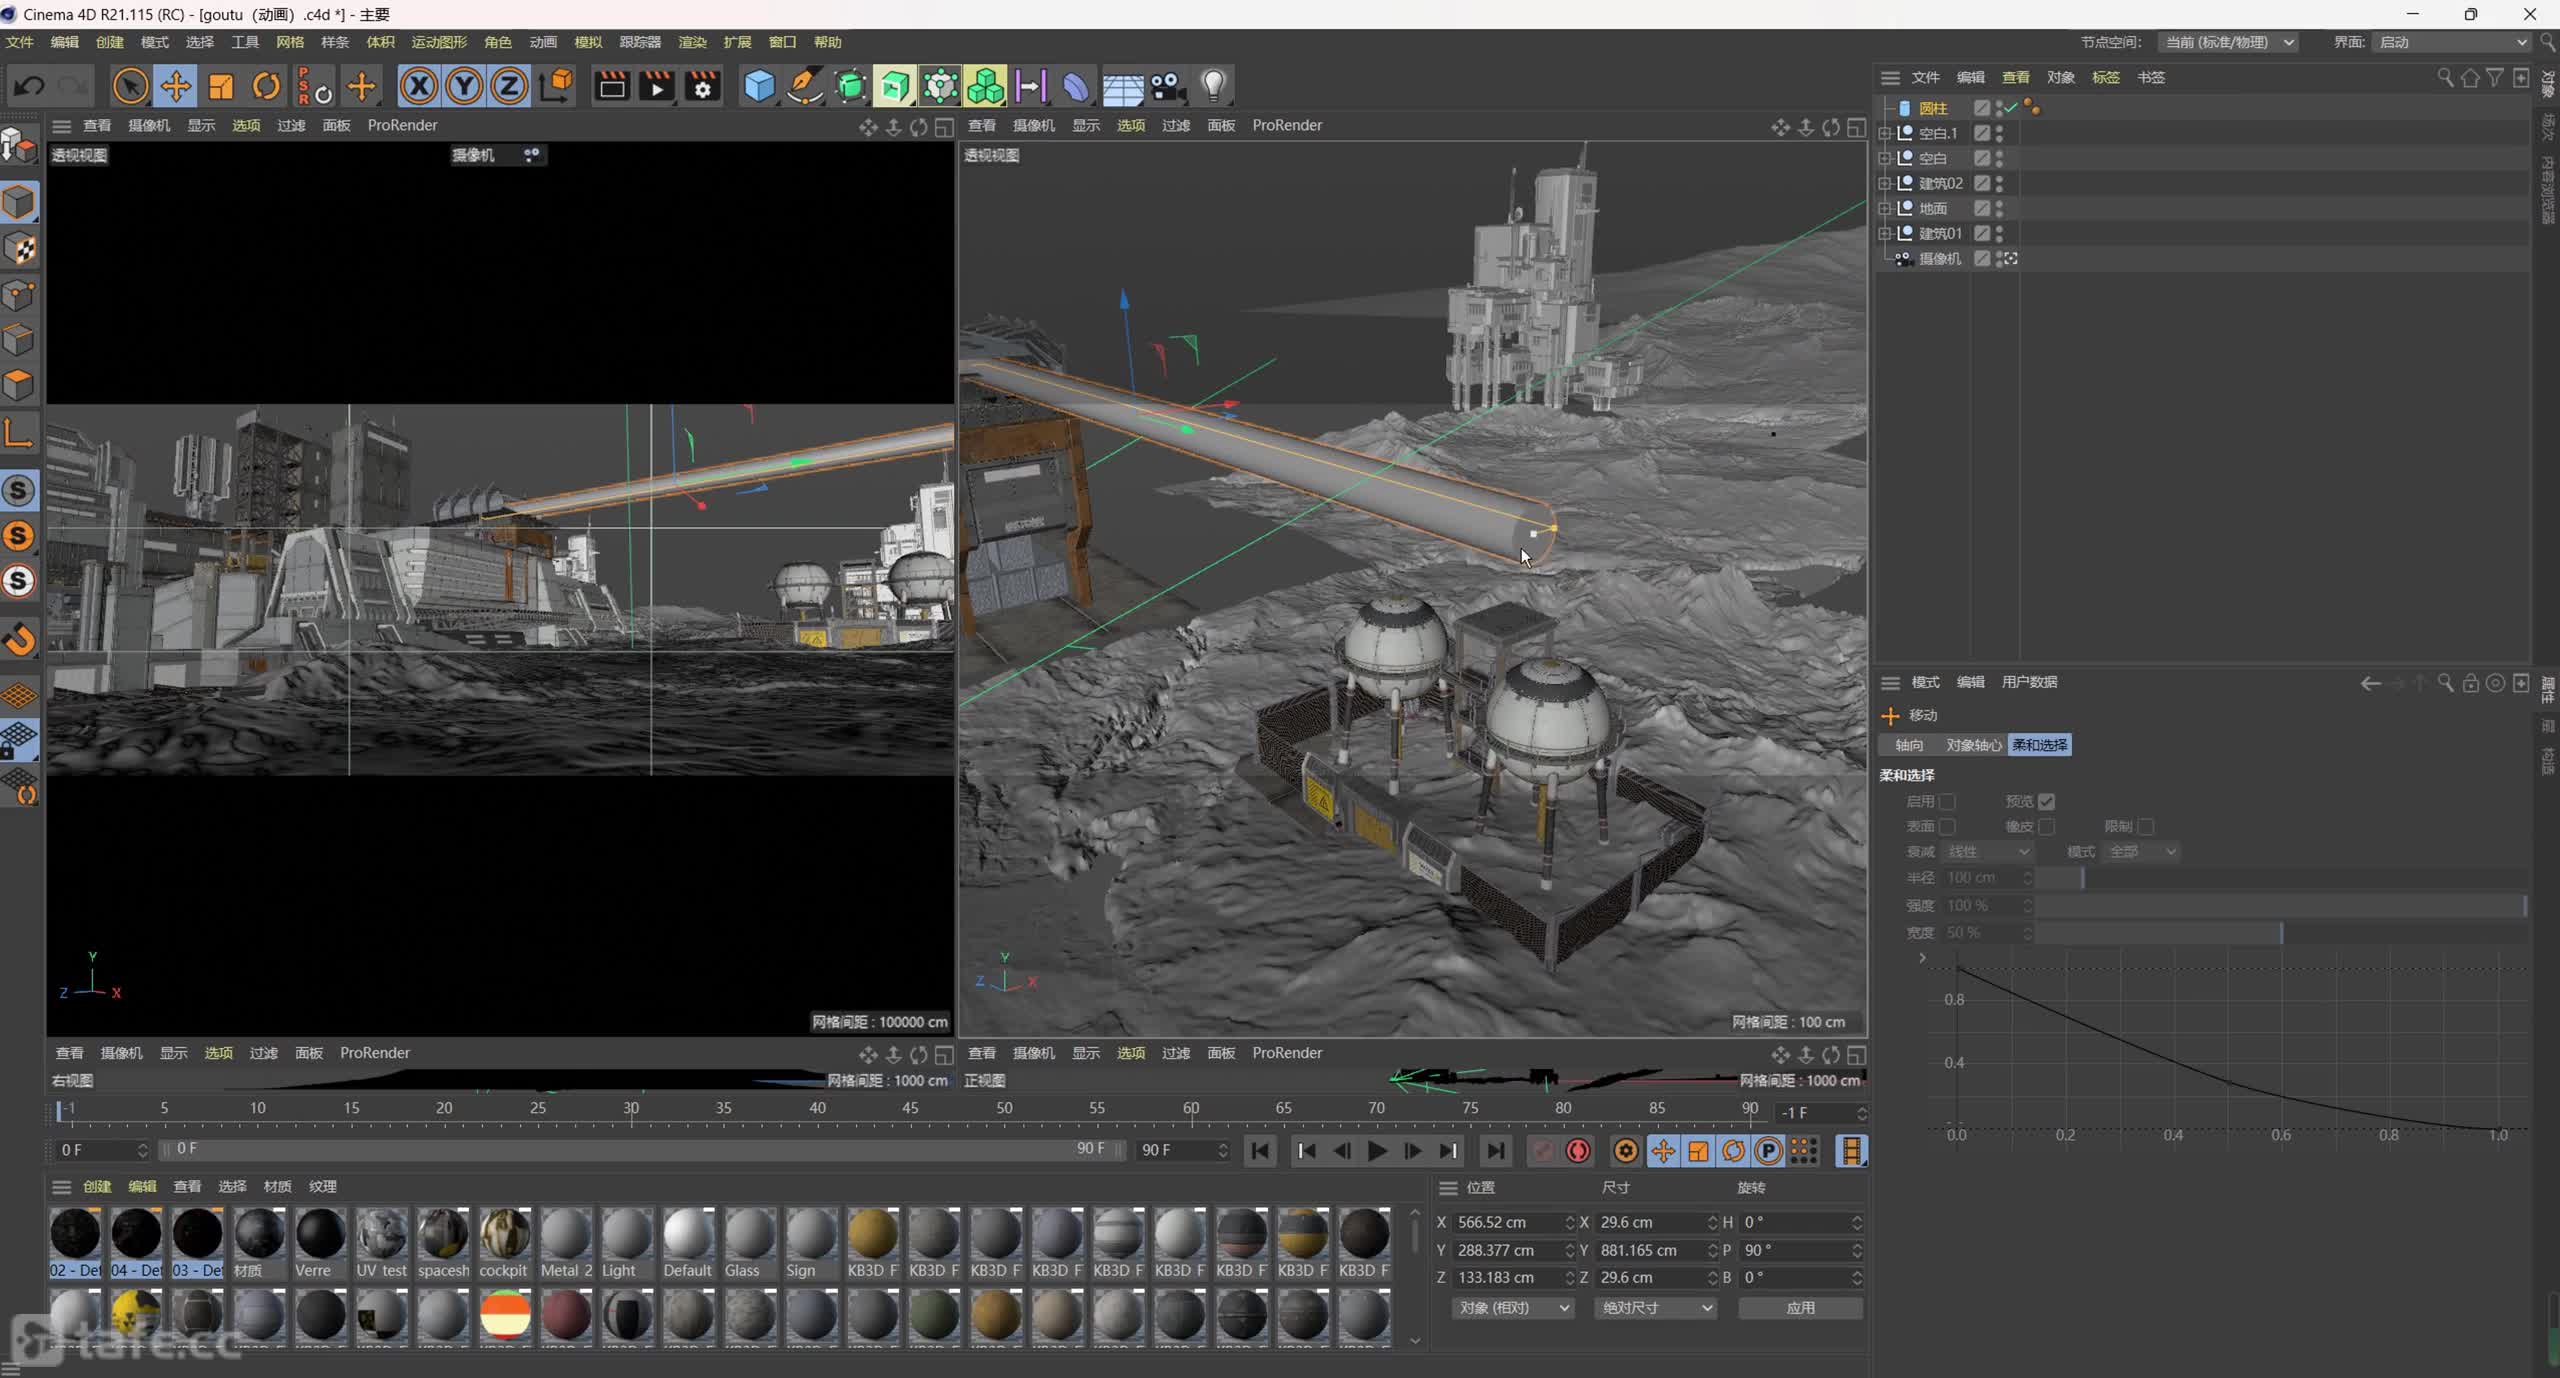Viewport: 2560px width, 1378px height.
Task: Click the MoGraph Cloner green cubes icon
Action: pos(985,87)
